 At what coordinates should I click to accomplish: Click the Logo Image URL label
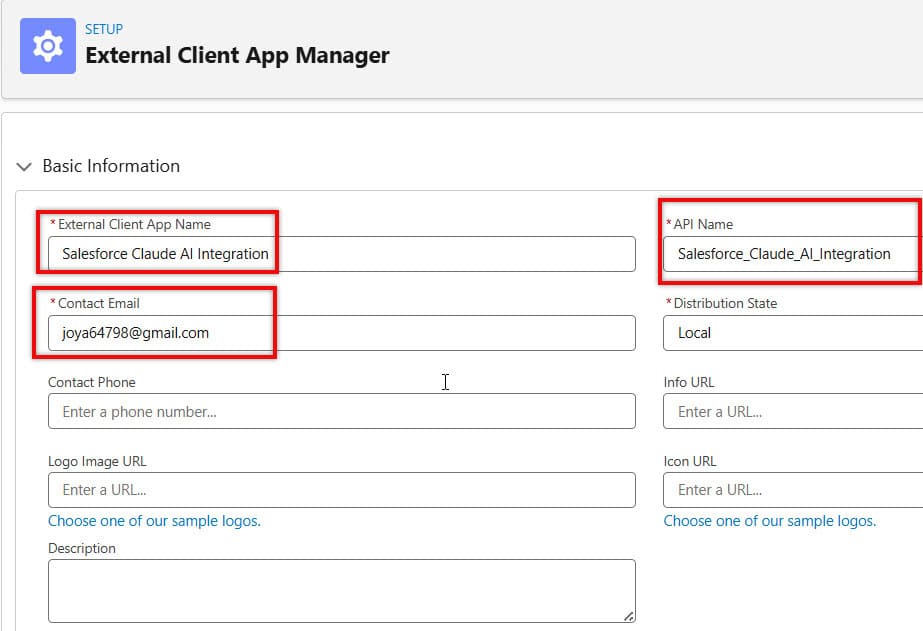pos(97,461)
